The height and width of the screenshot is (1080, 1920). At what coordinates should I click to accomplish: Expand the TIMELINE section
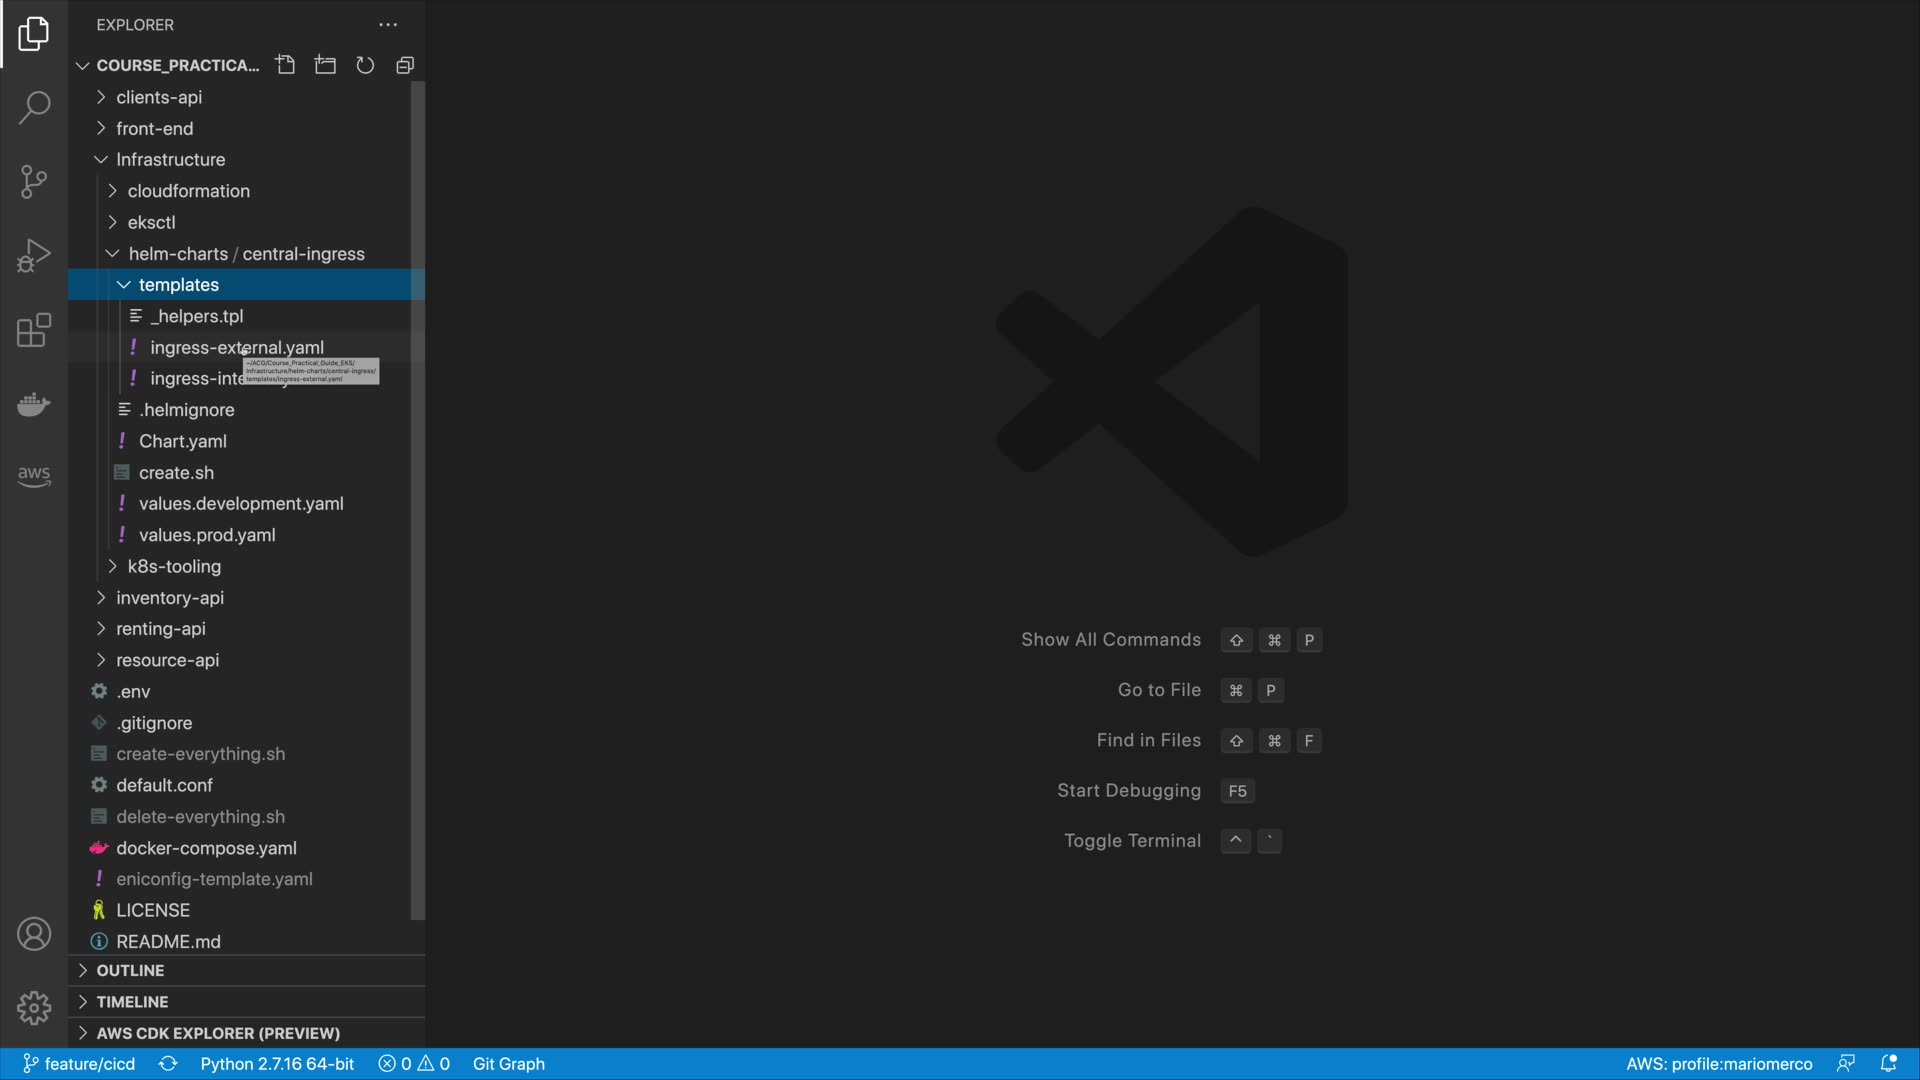pos(132,1002)
